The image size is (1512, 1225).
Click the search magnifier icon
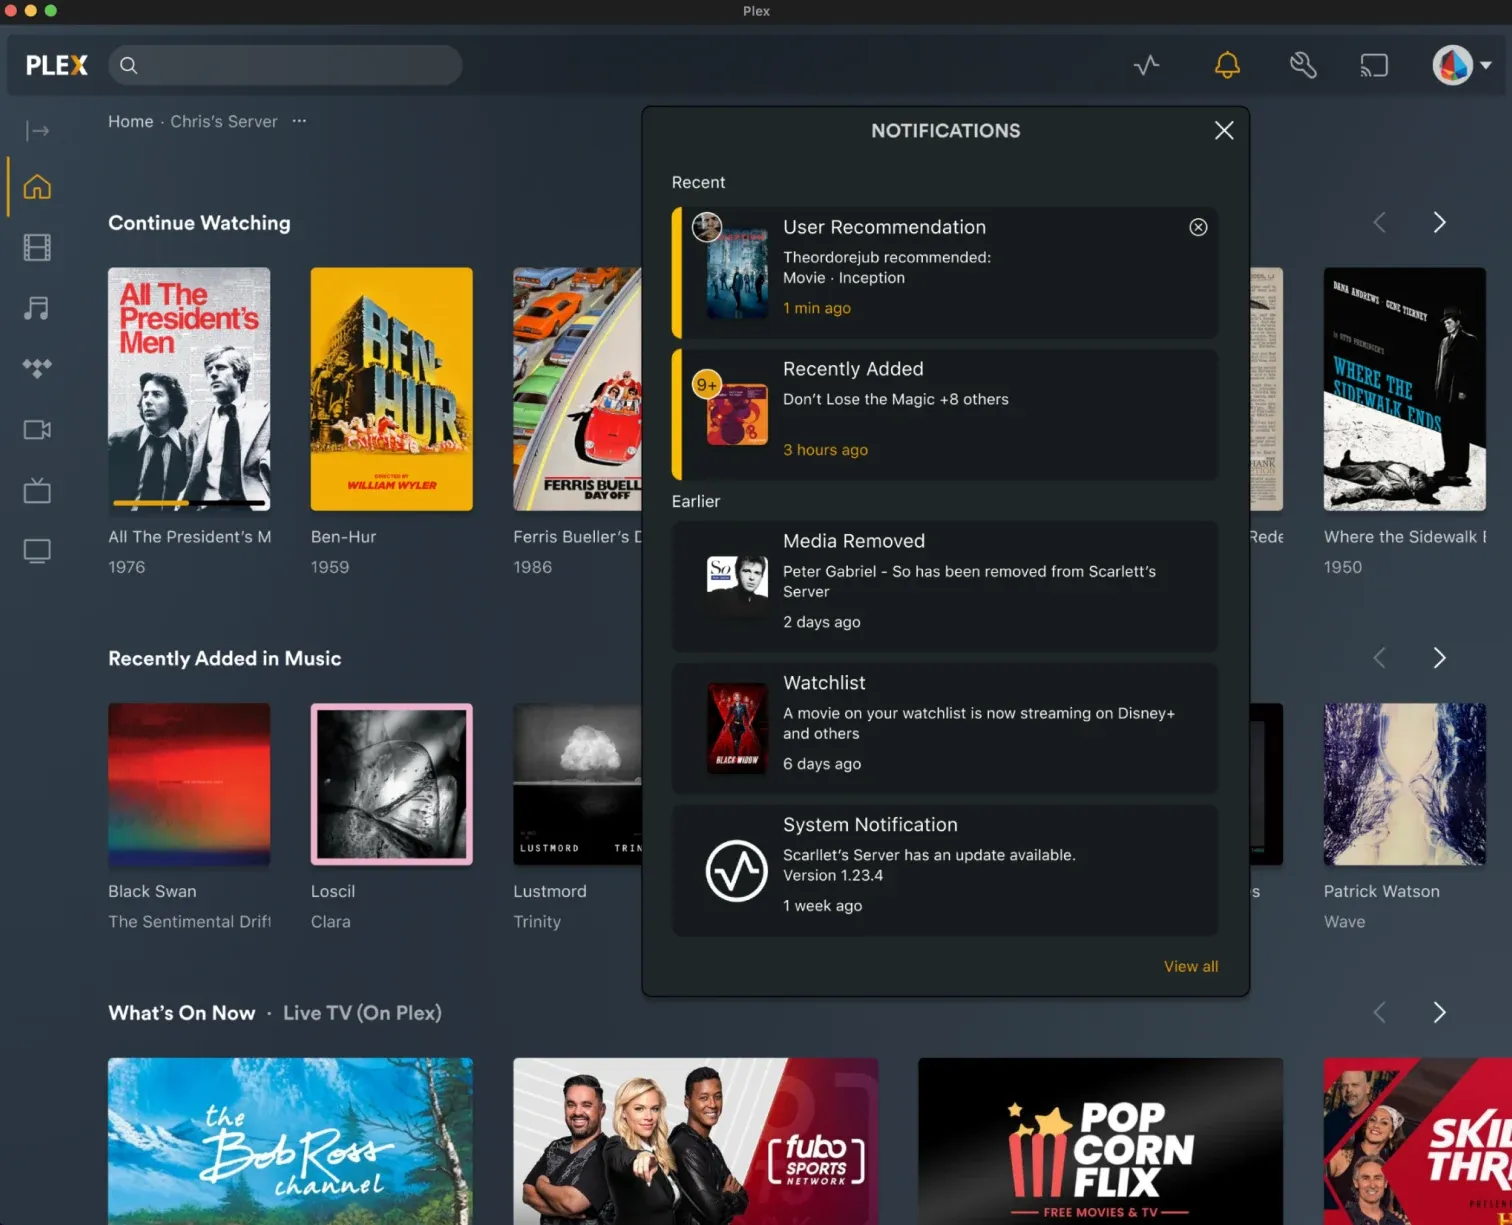[x=128, y=66]
